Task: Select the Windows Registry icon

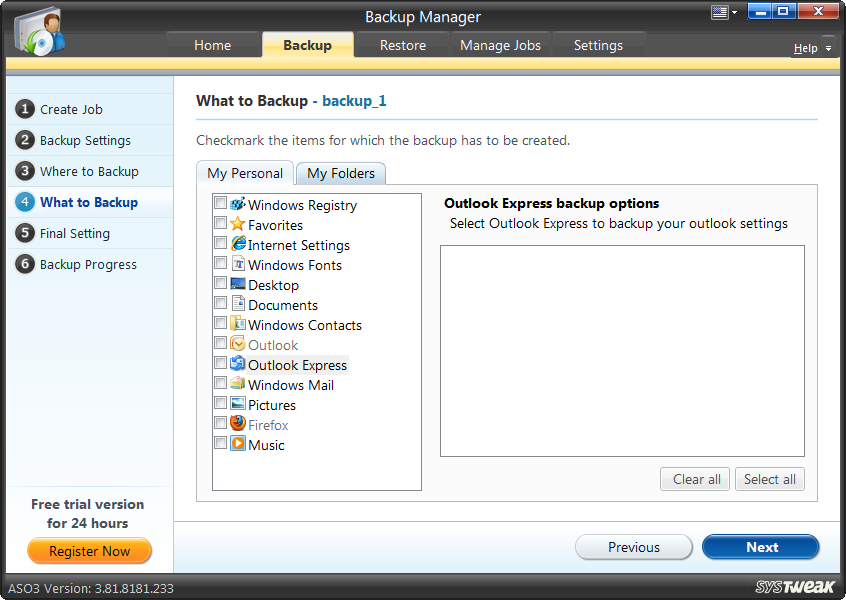Action: click(238, 204)
